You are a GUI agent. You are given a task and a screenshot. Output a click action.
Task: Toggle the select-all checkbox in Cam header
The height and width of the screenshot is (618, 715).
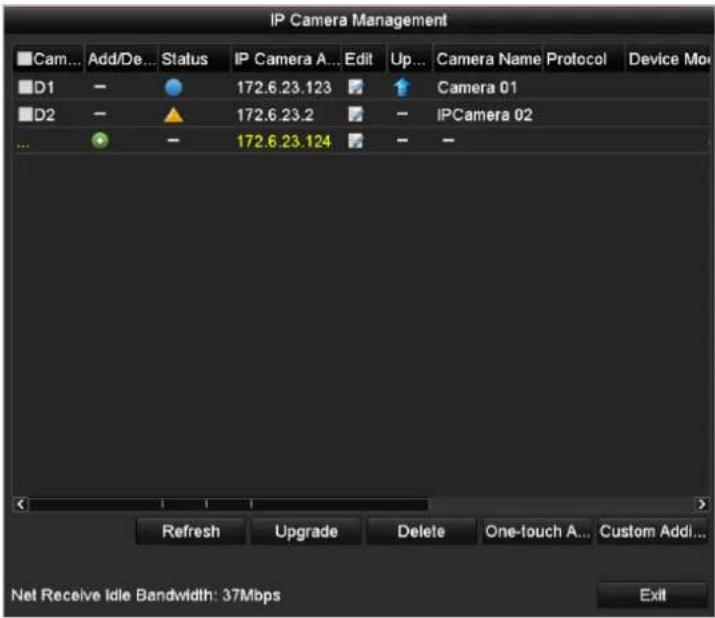coord(24,59)
